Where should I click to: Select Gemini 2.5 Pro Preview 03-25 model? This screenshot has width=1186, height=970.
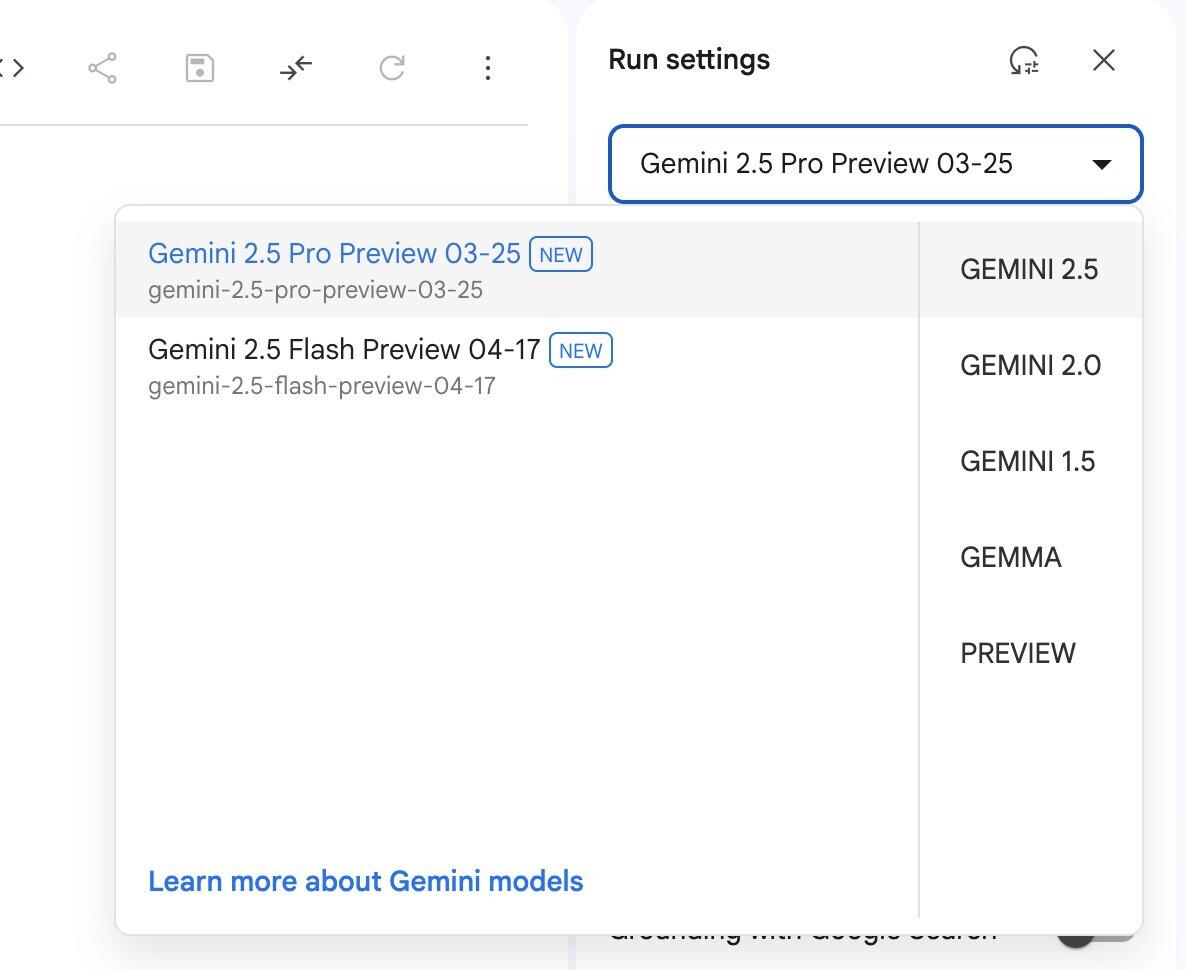pyautogui.click(x=517, y=269)
